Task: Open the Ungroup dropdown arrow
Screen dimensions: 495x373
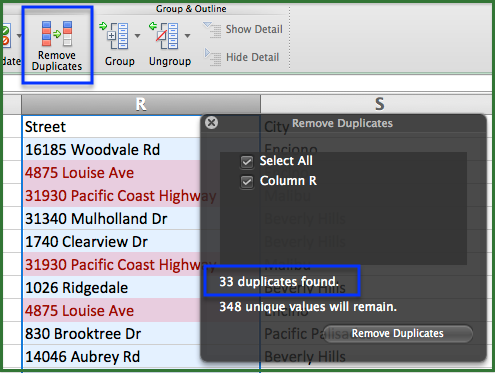Action: coord(187,35)
